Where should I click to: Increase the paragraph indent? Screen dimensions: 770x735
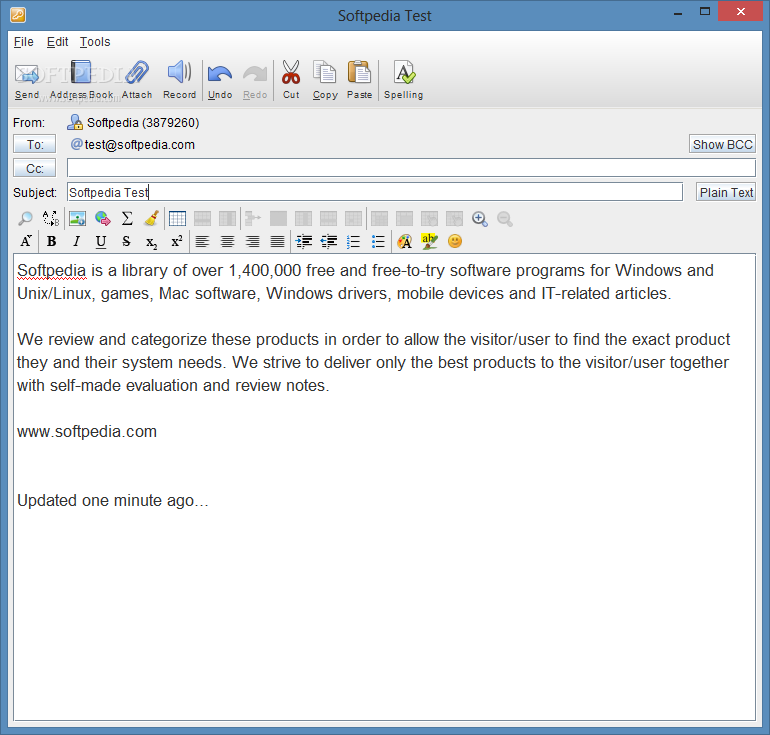coord(304,241)
